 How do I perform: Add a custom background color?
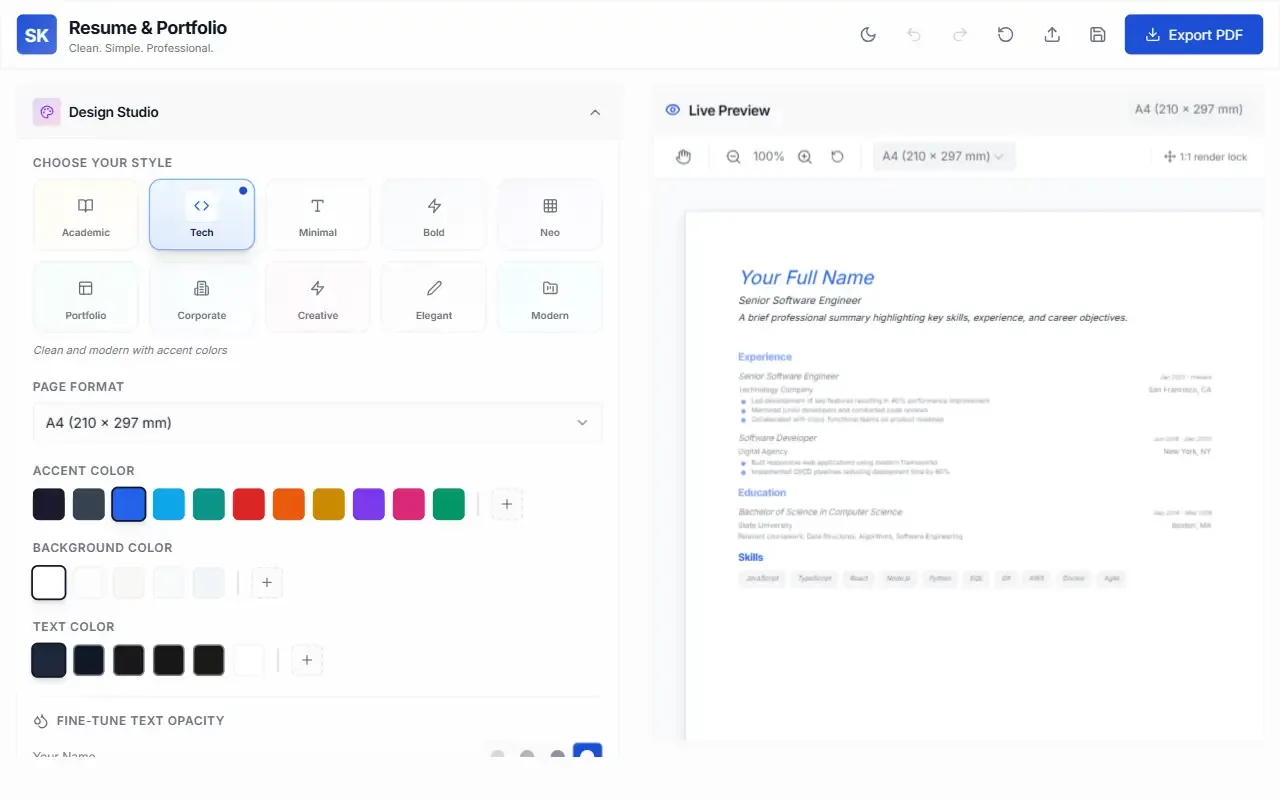pos(267,582)
